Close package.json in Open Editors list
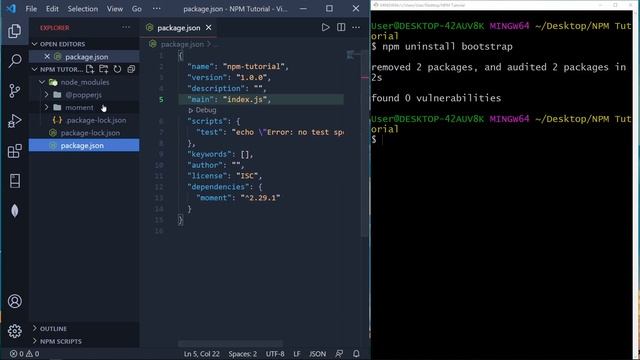The height and width of the screenshot is (360, 640). [x=47, y=57]
